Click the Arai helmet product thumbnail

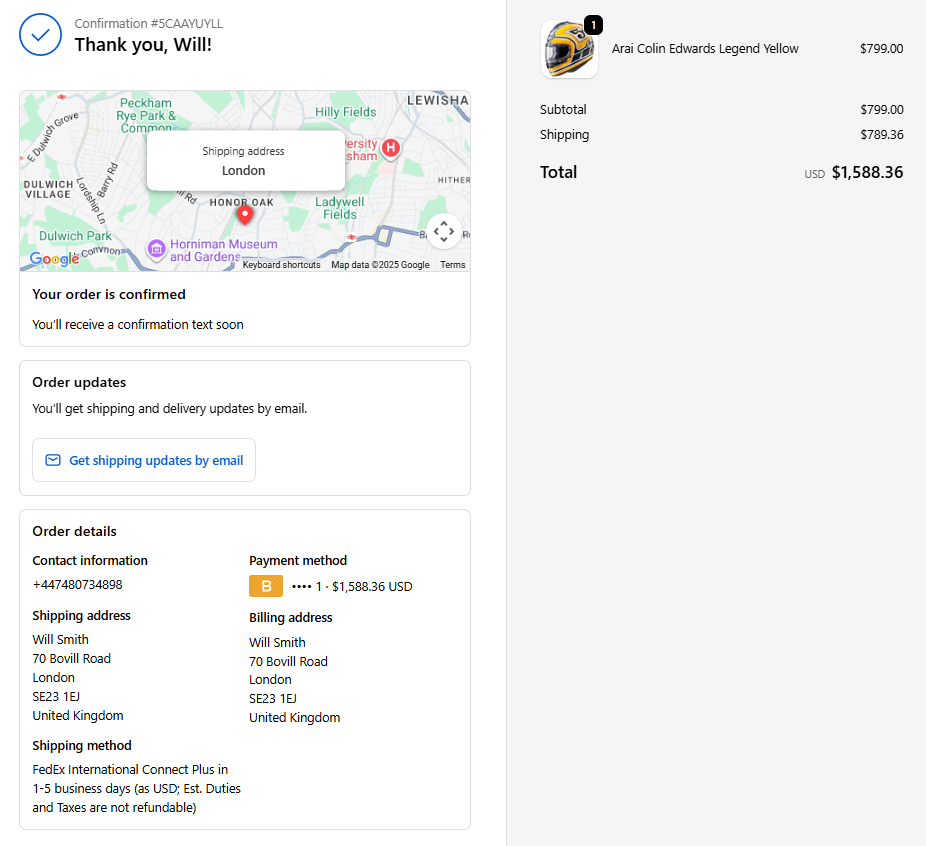(569, 50)
